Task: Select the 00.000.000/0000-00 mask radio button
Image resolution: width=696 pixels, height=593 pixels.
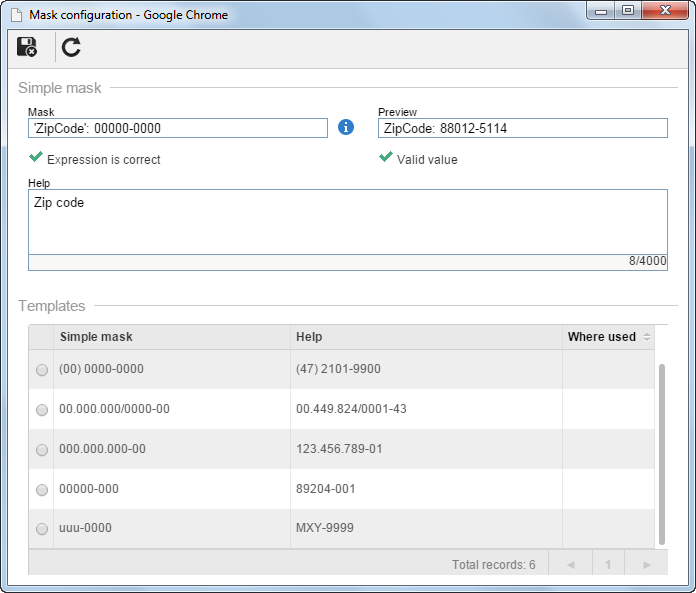Action: [42, 410]
